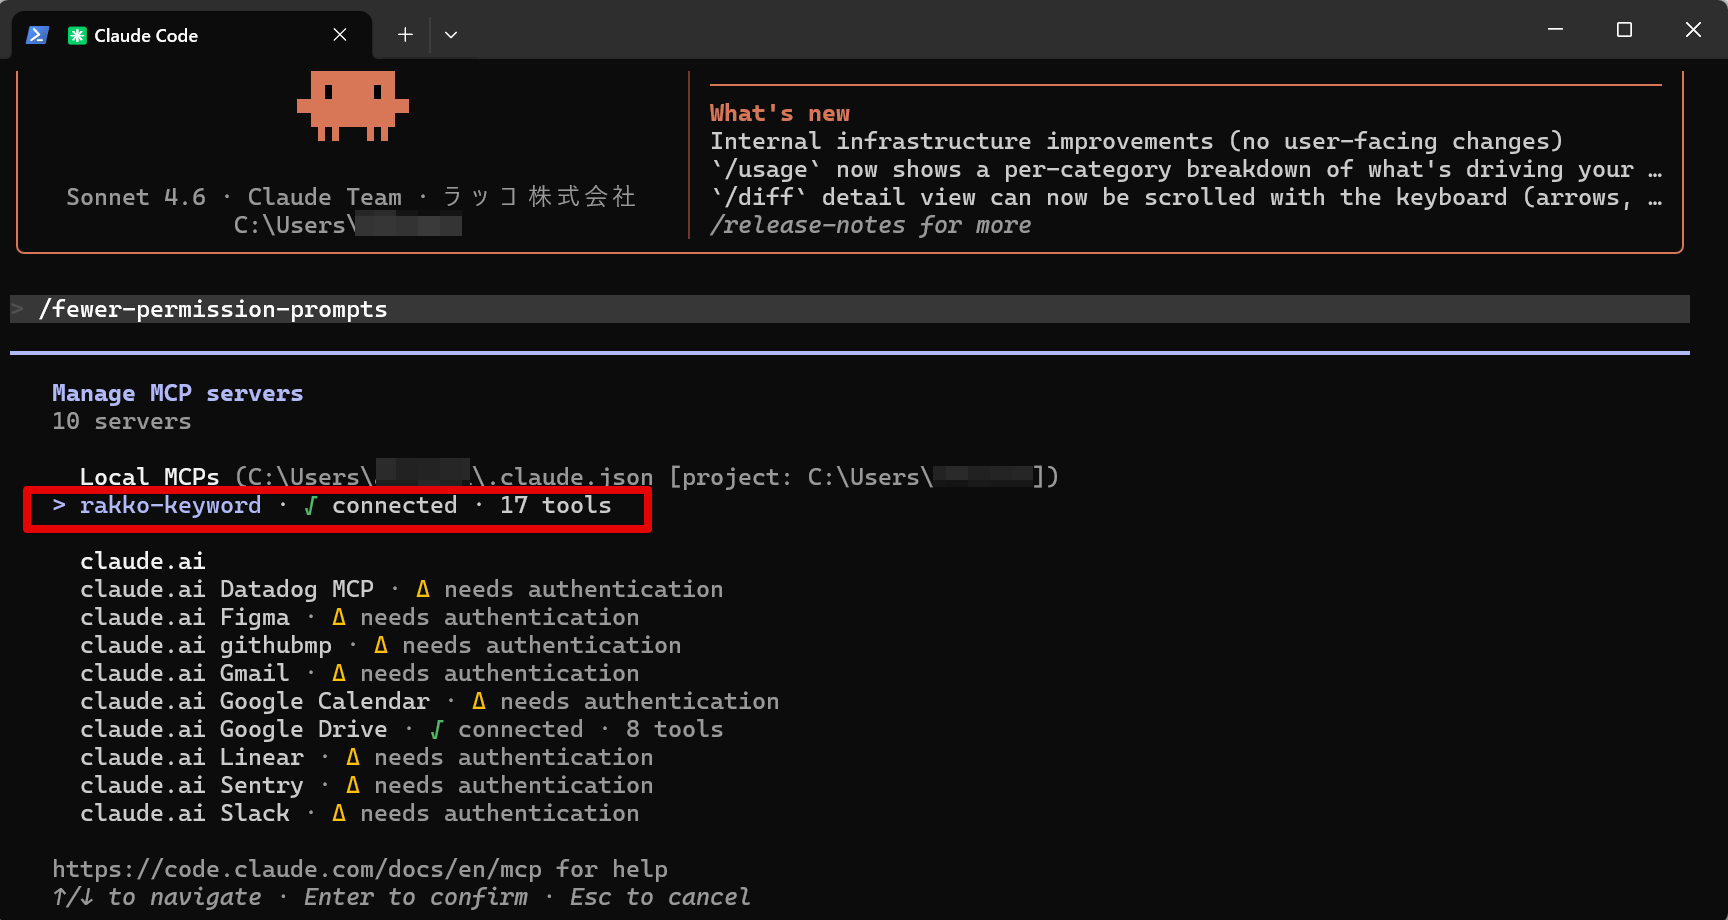
Task: Close the Claude Code tab
Action: [340, 35]
